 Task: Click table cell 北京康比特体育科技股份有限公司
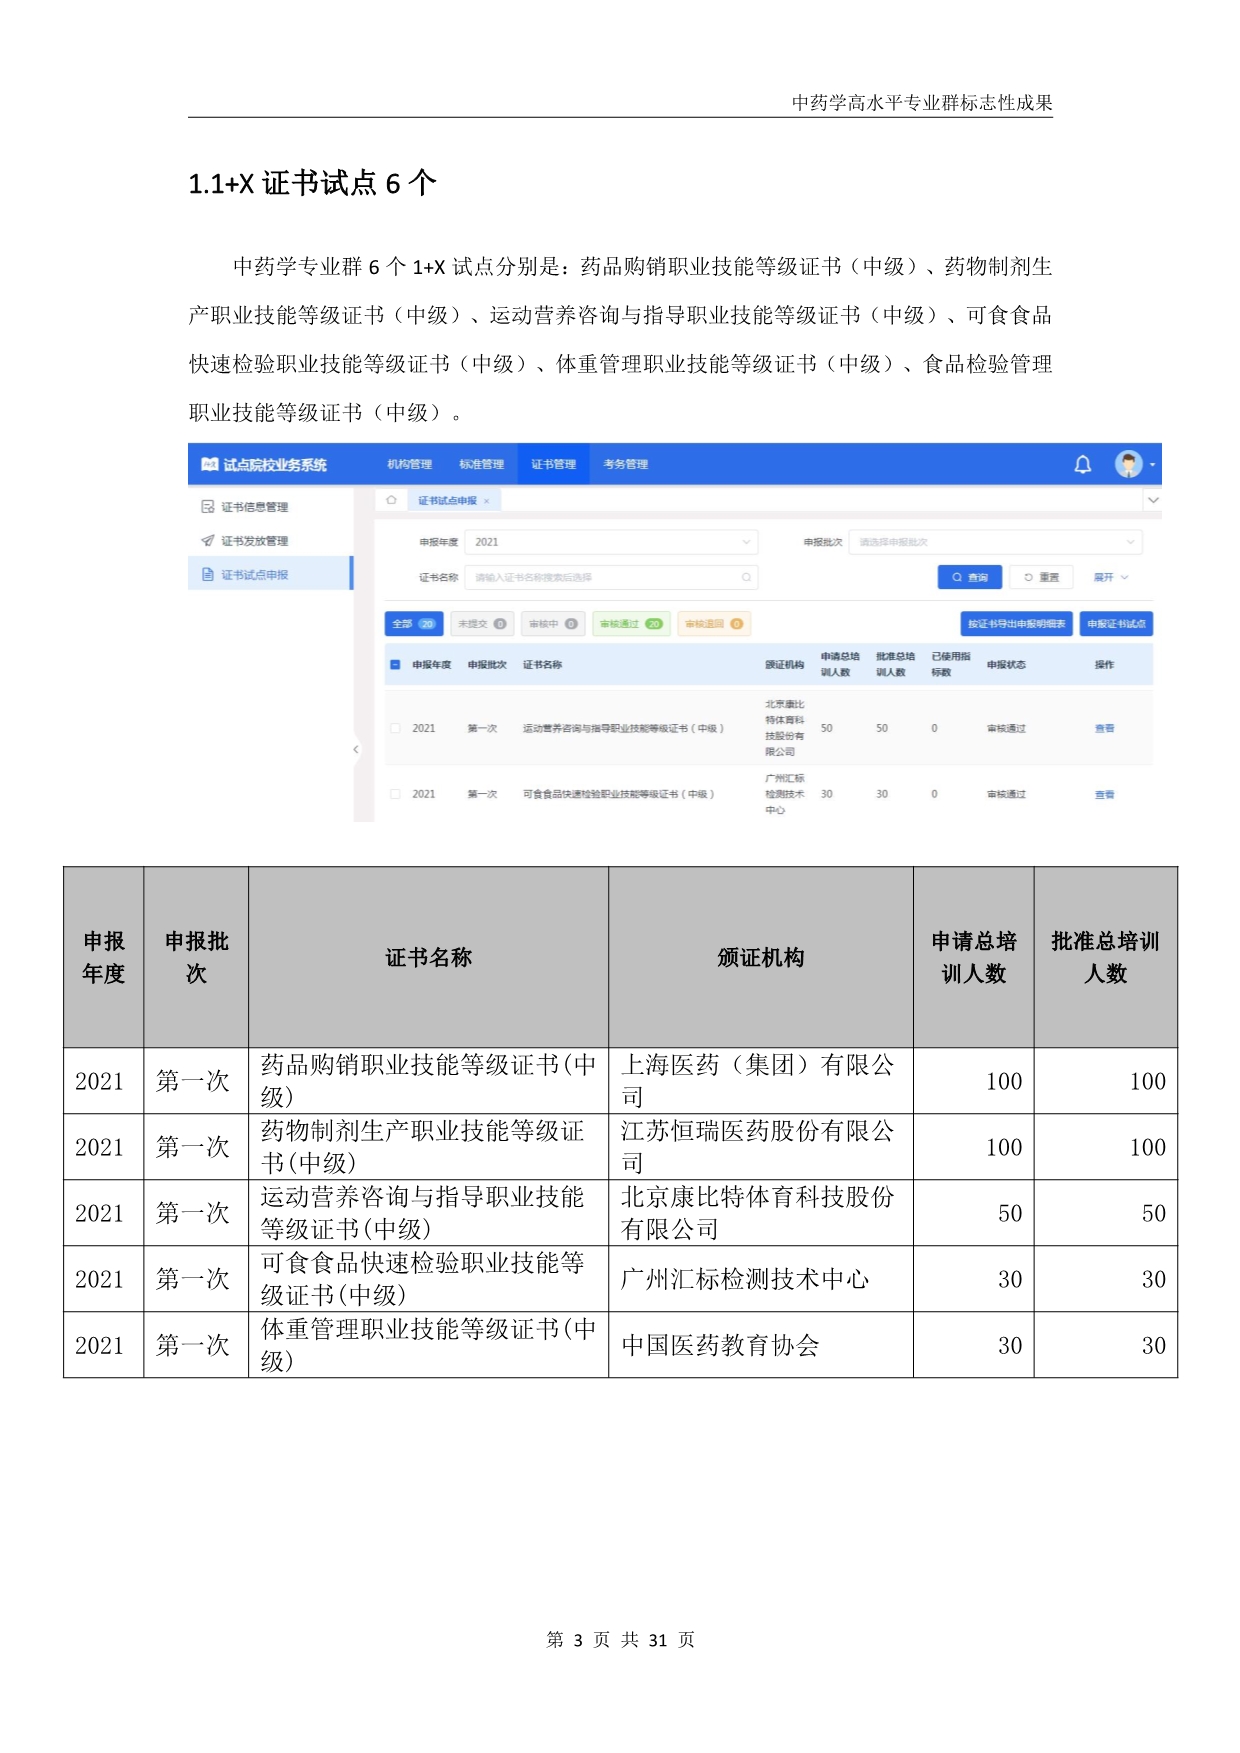pyautogui.click(x=760, y=1213)
